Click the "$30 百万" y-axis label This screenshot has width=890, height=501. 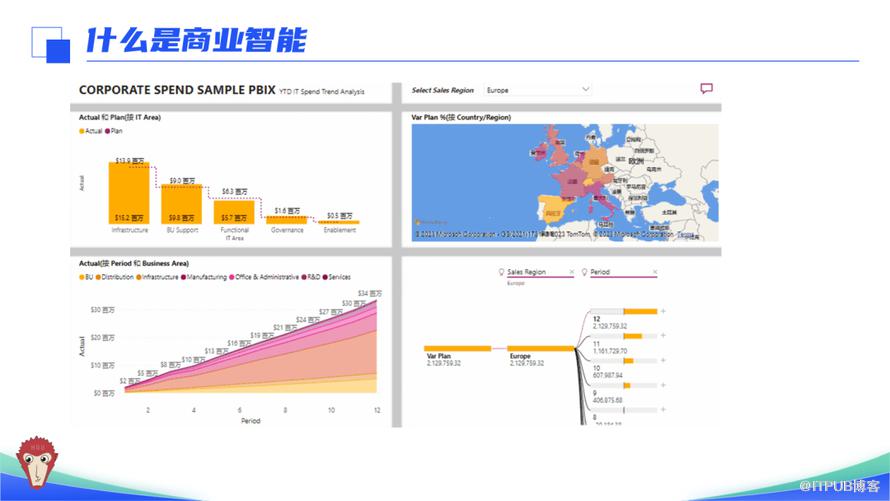[x=102, y=310]
